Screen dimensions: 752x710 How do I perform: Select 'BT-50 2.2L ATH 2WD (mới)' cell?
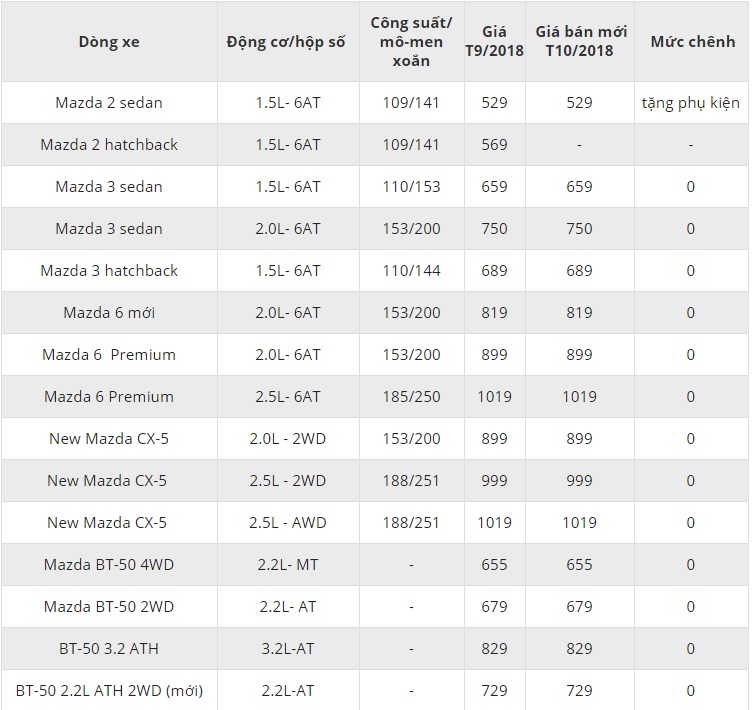click(x=109, y=690)
